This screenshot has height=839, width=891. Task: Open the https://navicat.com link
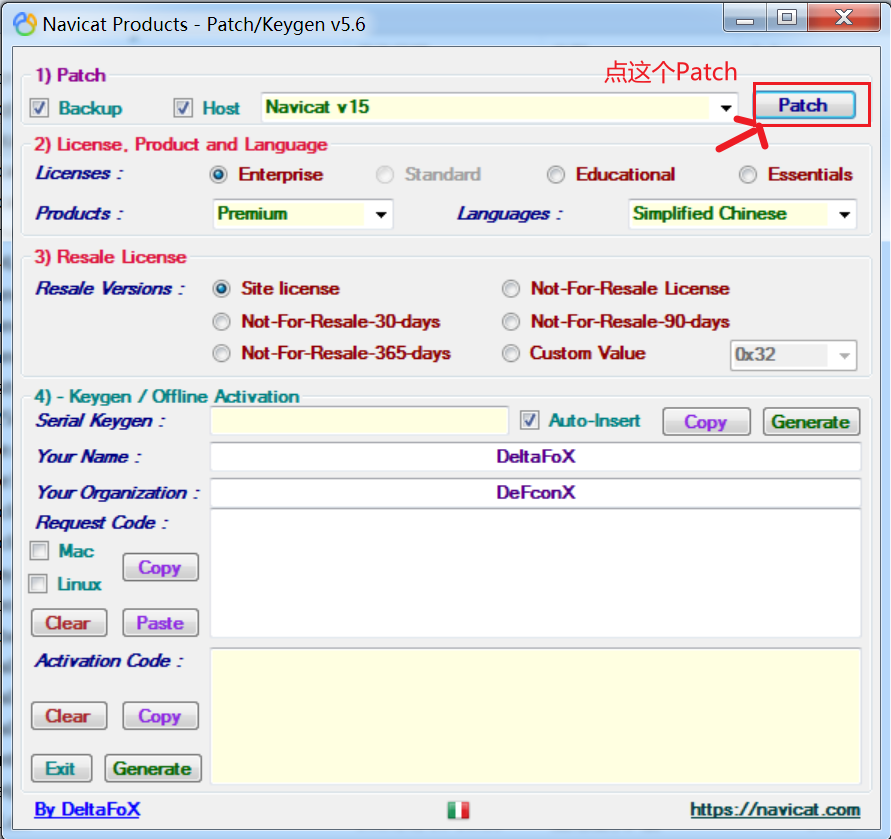click(775, 809)
